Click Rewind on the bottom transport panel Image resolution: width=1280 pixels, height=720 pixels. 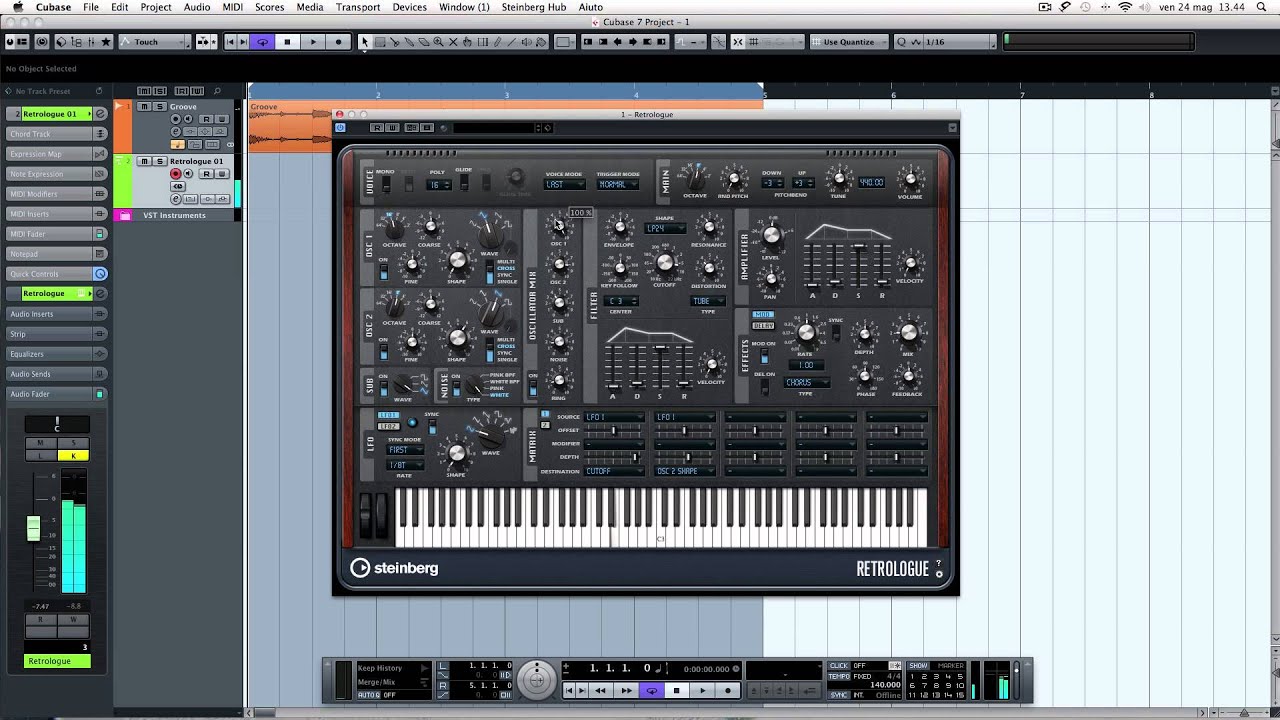600,690
